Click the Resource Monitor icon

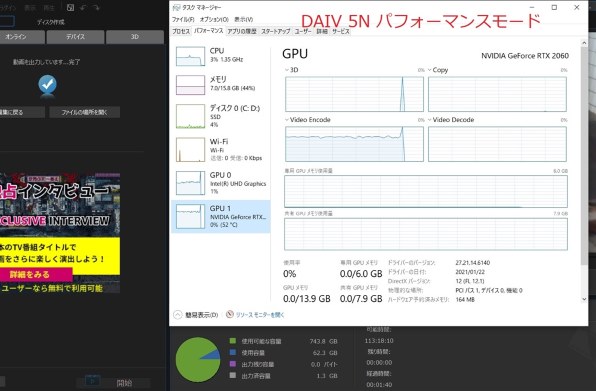coord(230,314)
